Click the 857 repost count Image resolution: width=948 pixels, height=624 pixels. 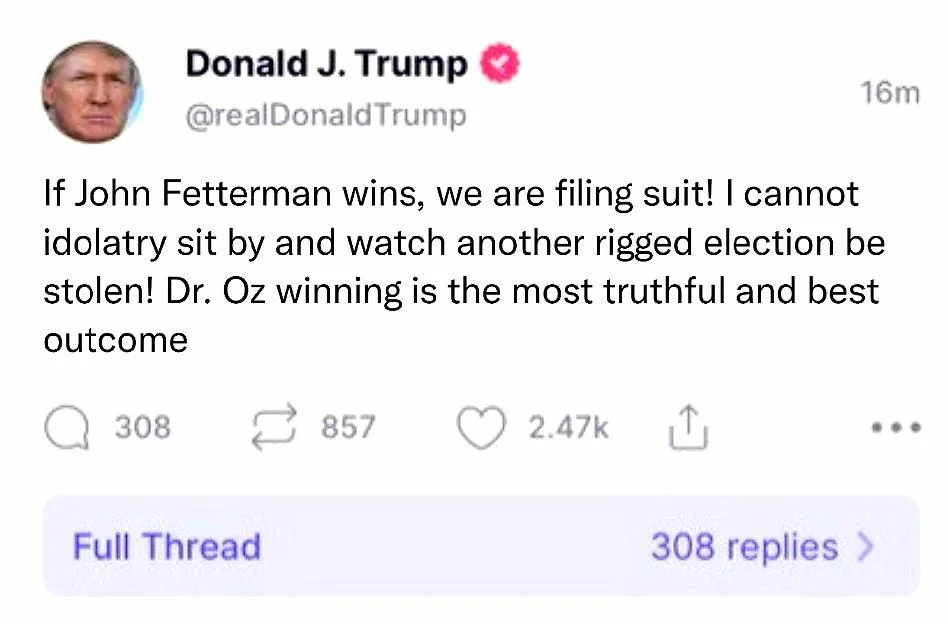(348, 428)
